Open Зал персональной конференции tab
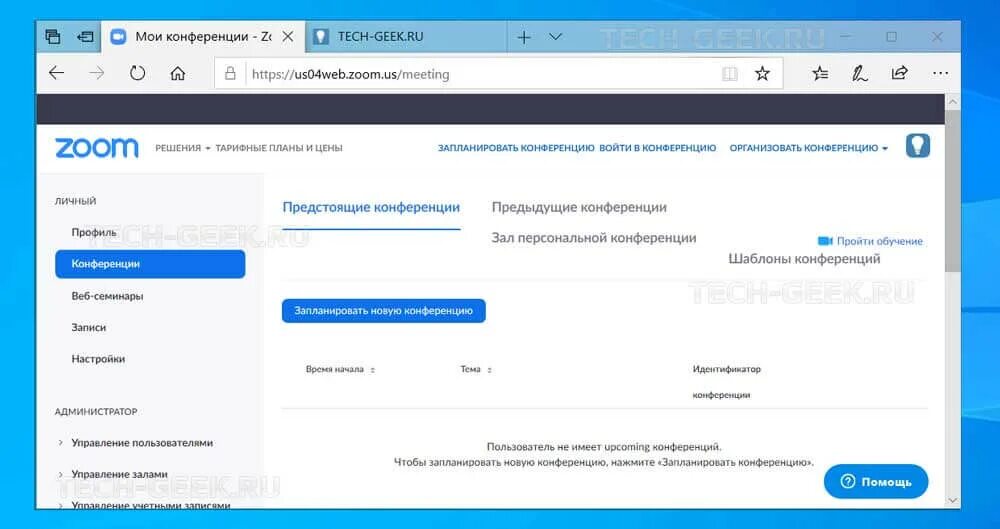This screenshot has height=529, width=1000. pyautogui.click(x=594, y=238)
